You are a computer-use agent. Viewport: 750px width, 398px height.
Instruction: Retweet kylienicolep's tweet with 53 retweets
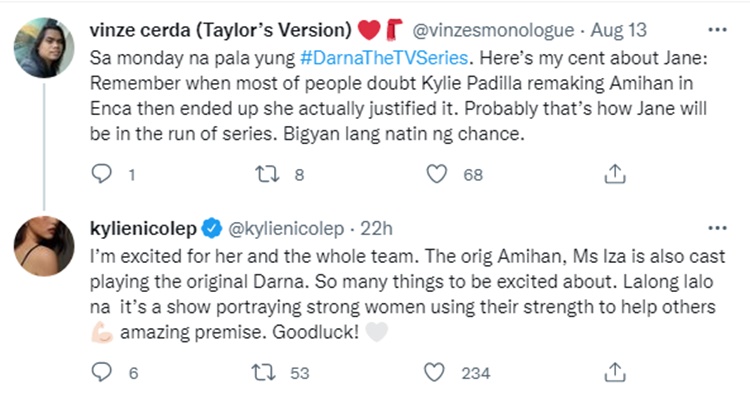pos(264,372)
